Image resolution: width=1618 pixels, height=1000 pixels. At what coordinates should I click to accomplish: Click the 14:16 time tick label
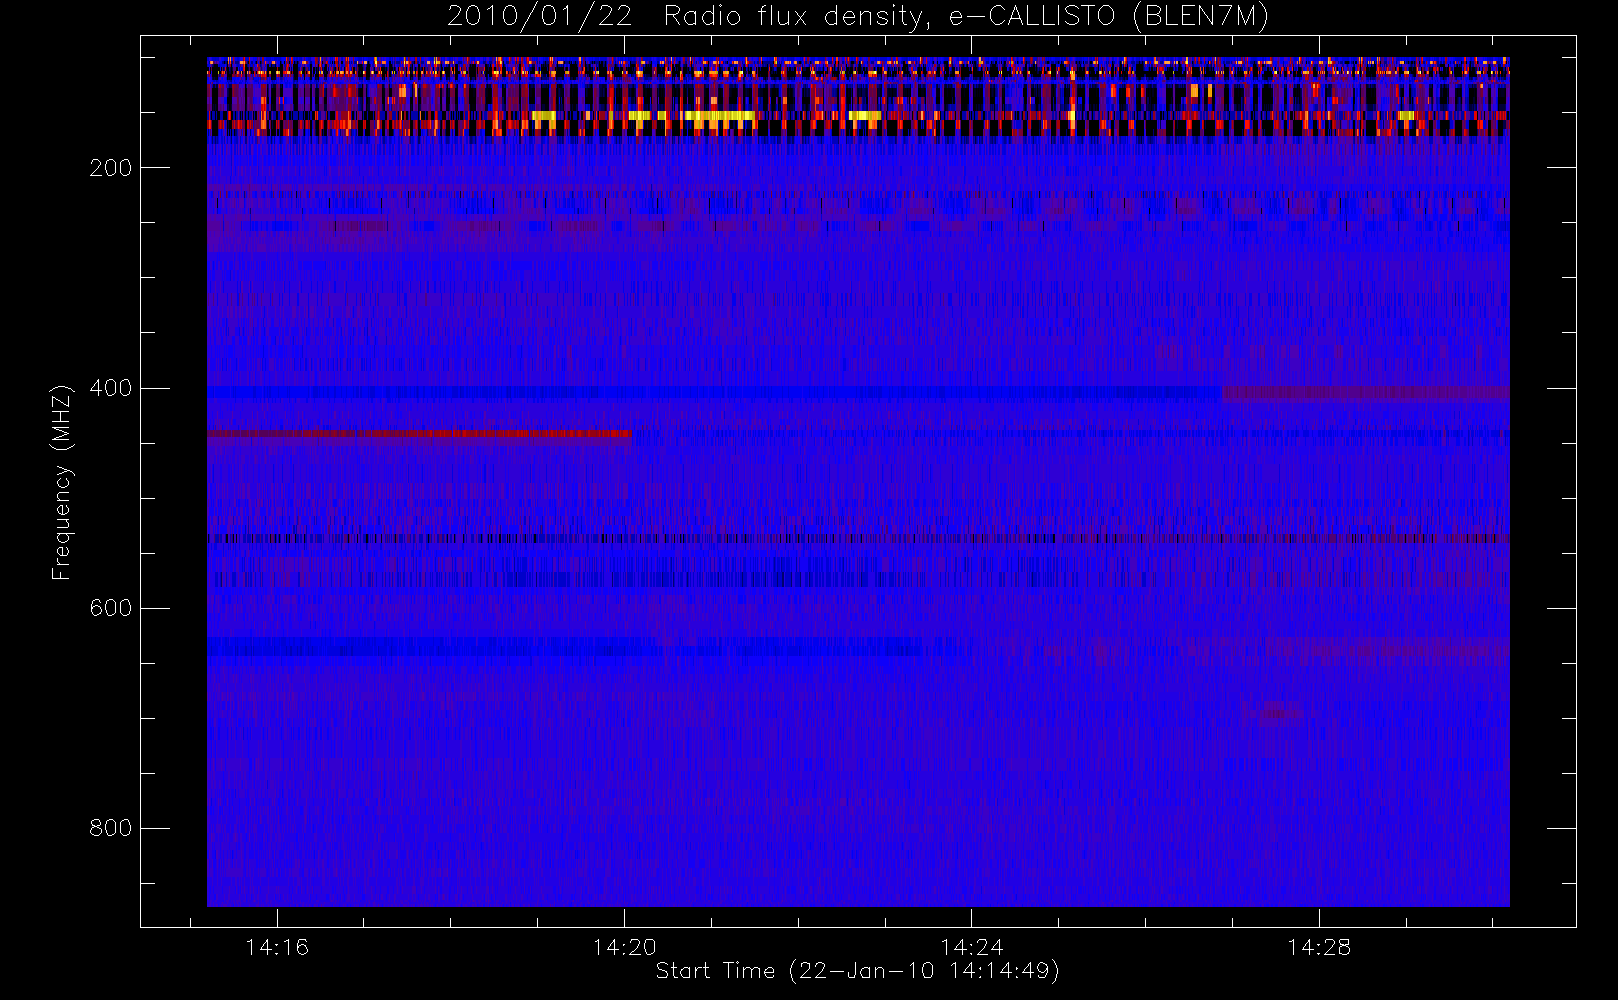(x=277, y=947)
